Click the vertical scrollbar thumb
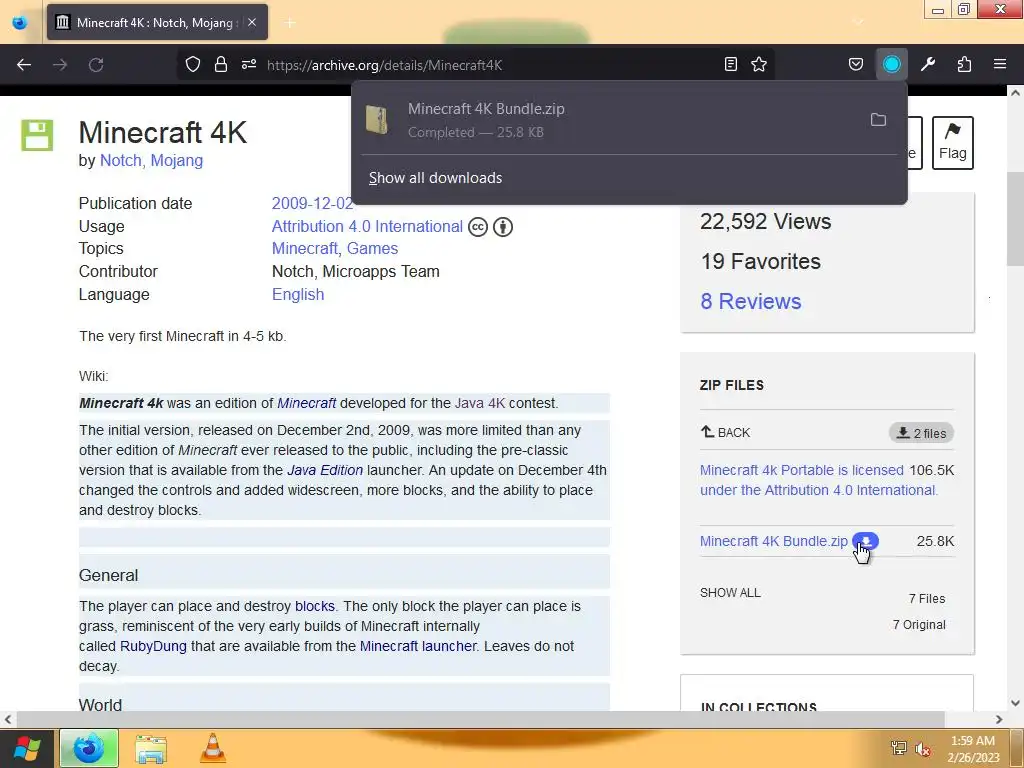Screen dimensions: 1024x768 1015,219
